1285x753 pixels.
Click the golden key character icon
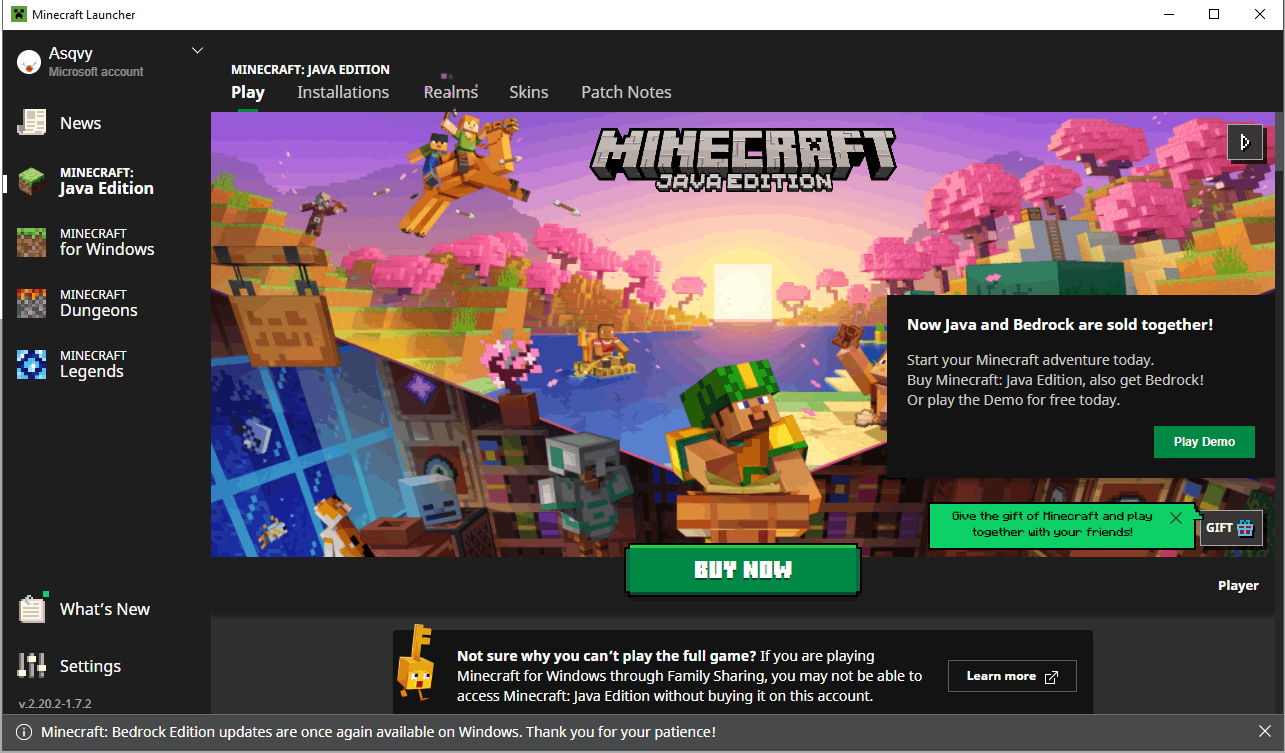pyautogui.click(x=415, y=663)
